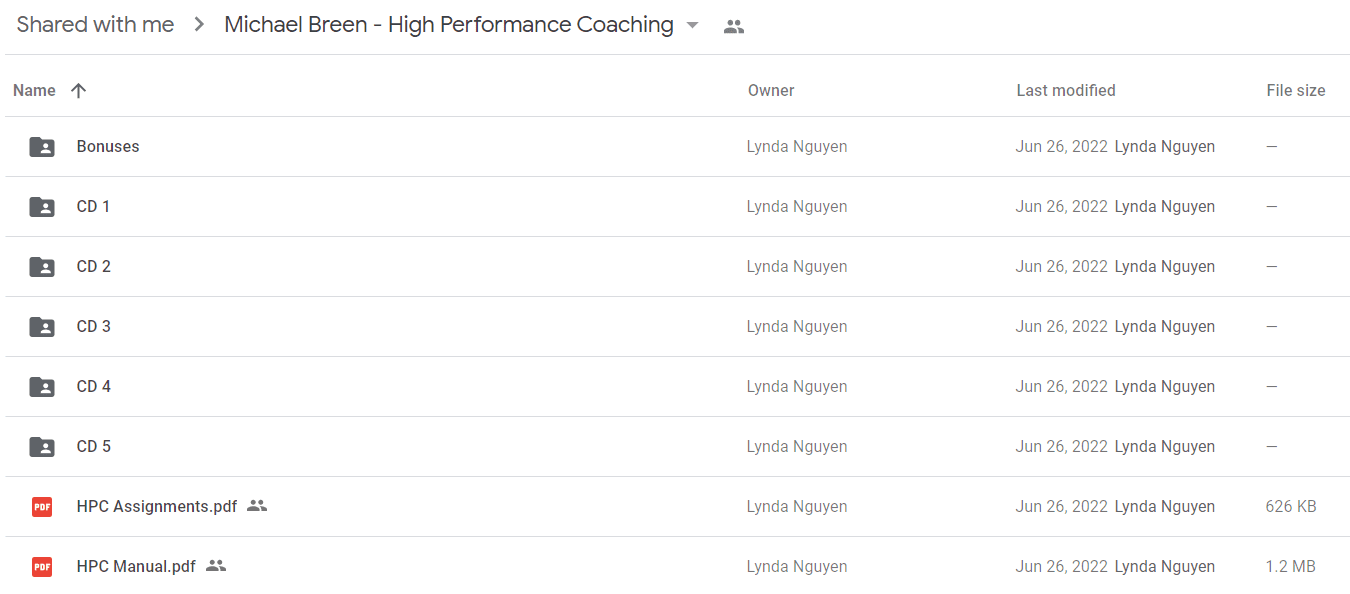
Task: Select the CD 3 folder icon
Action: tap(42, 327)
